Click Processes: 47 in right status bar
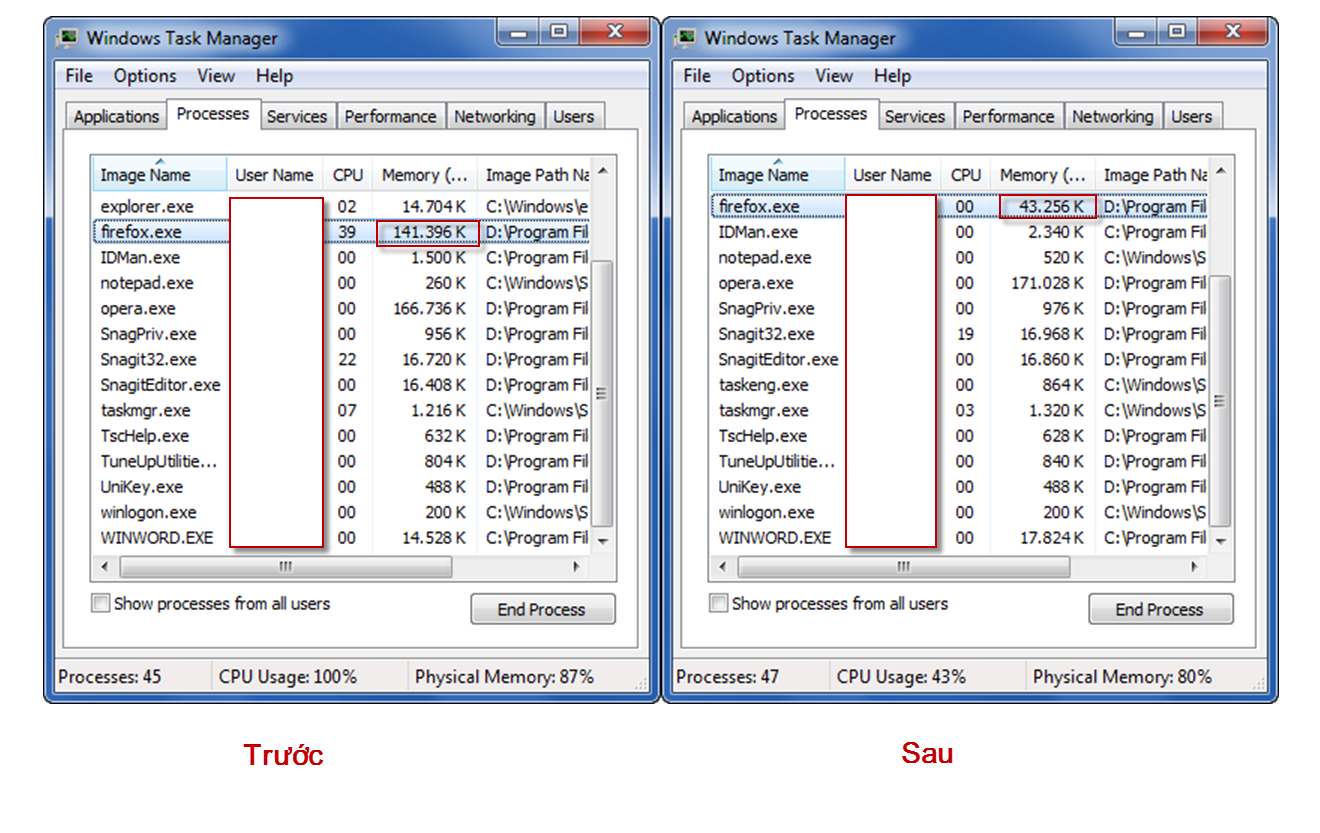 pyautogui.click(x=728, y=677)
